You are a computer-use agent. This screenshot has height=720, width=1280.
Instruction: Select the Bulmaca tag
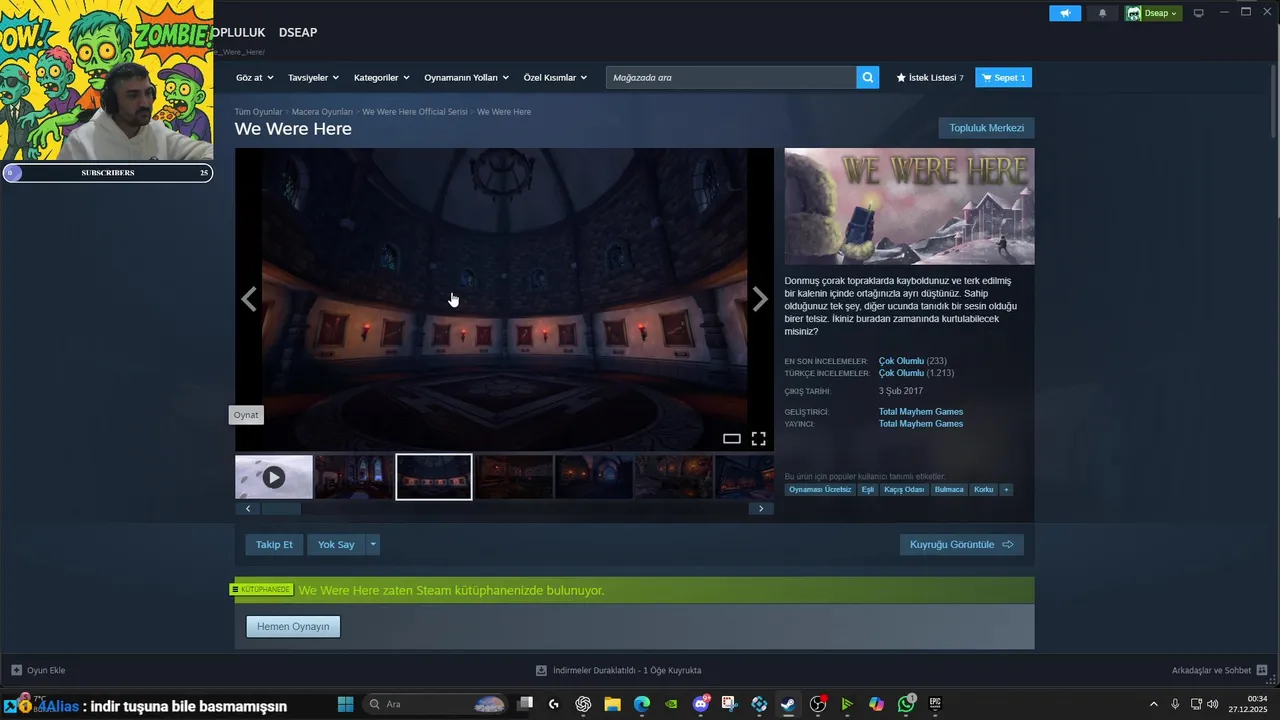tap(949, 490)
